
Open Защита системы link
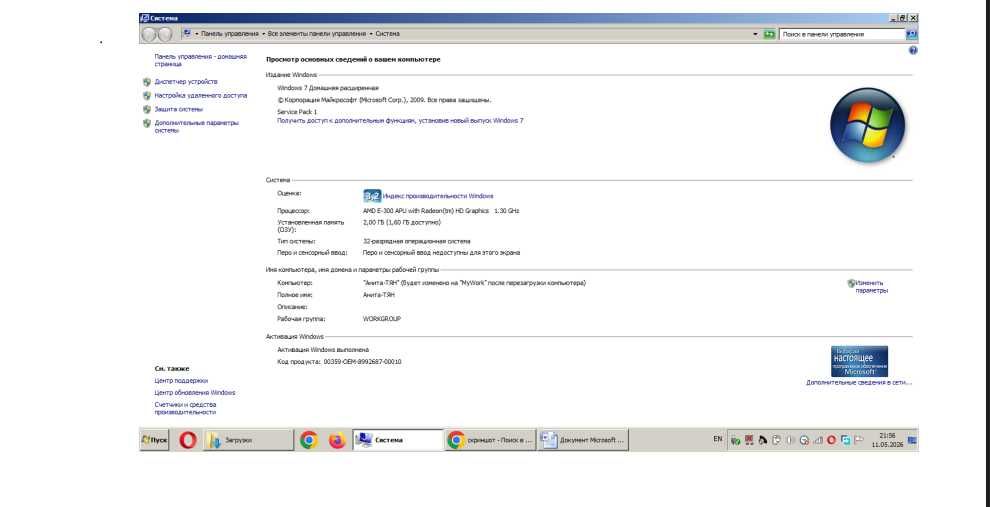(179, 109)
